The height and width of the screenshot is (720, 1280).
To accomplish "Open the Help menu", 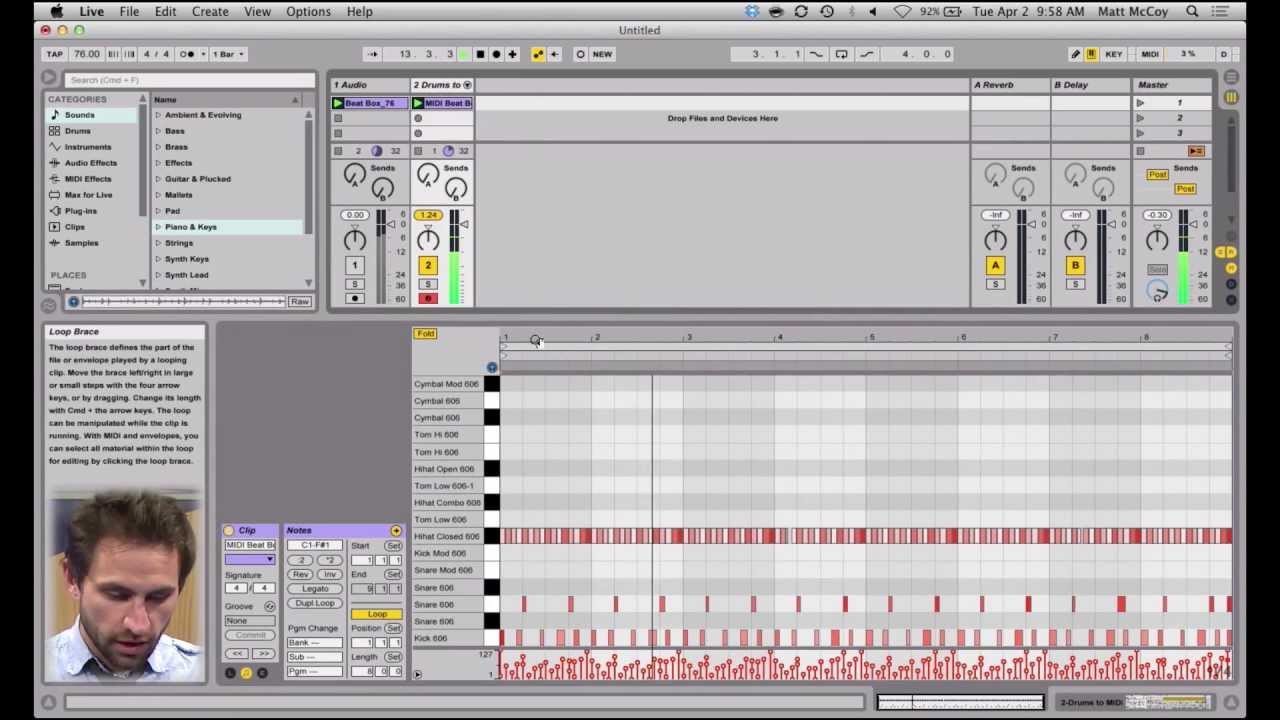I will [359, 11].
